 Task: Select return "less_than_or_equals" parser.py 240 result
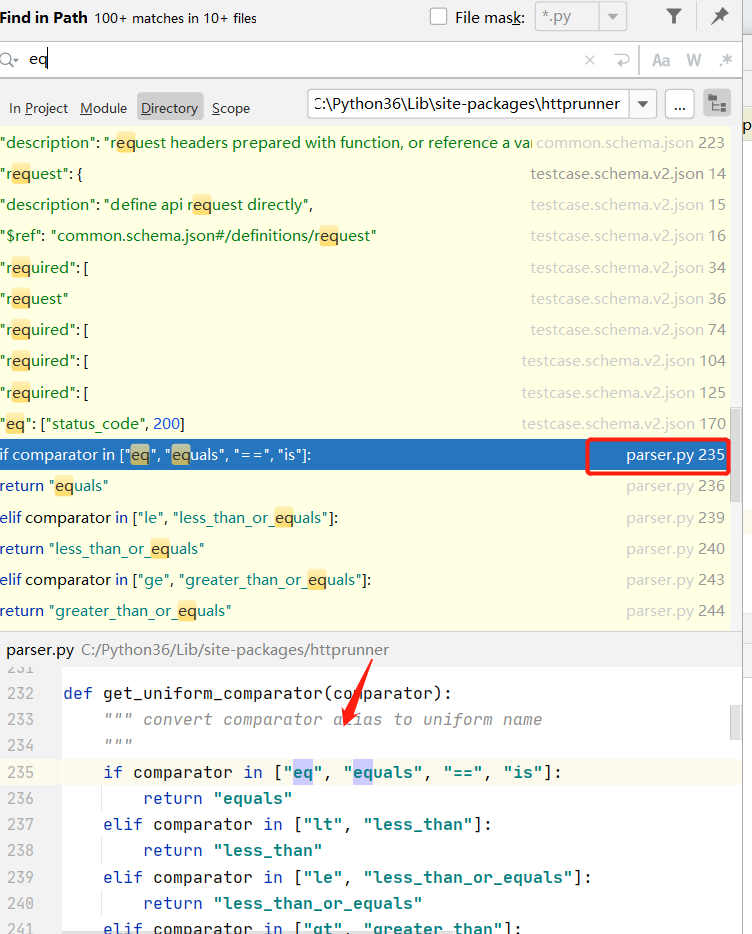coord(365,549)
